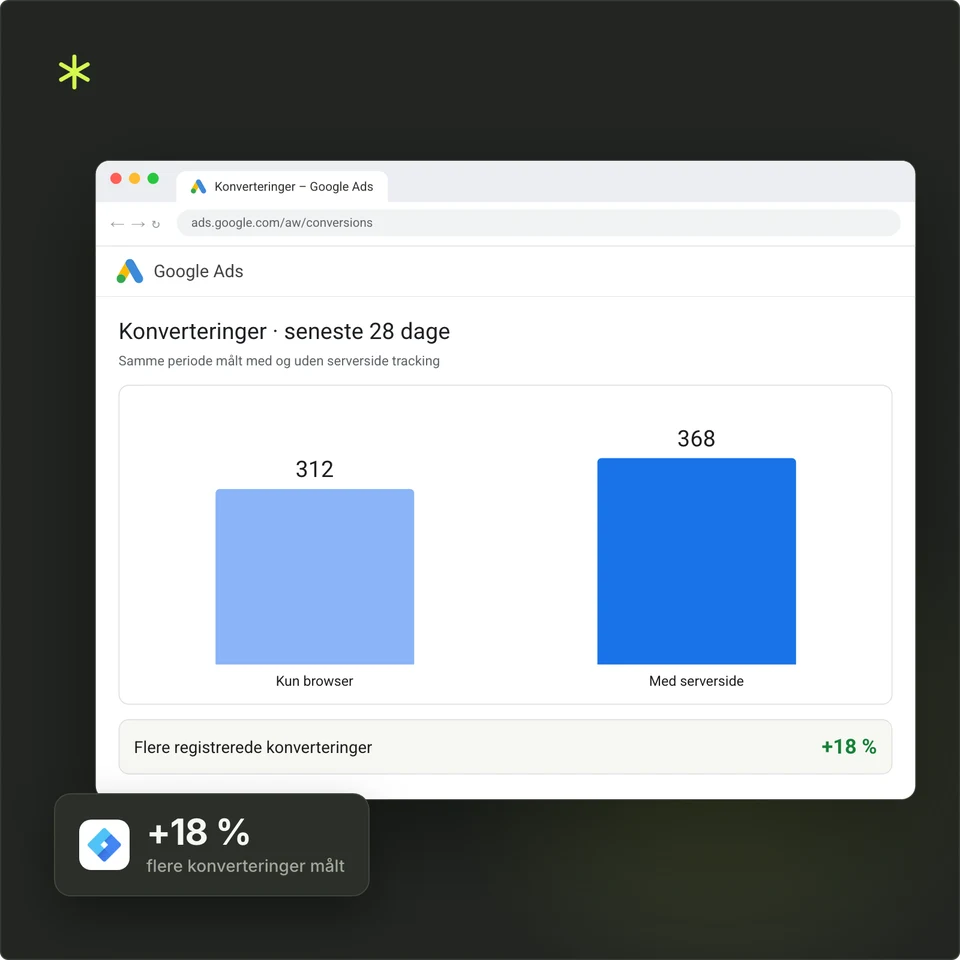This screenshot has width=960, height=960.
Task: Reload the page with the refresh icon
Action: pyautogui.click(x=156, y=224)
